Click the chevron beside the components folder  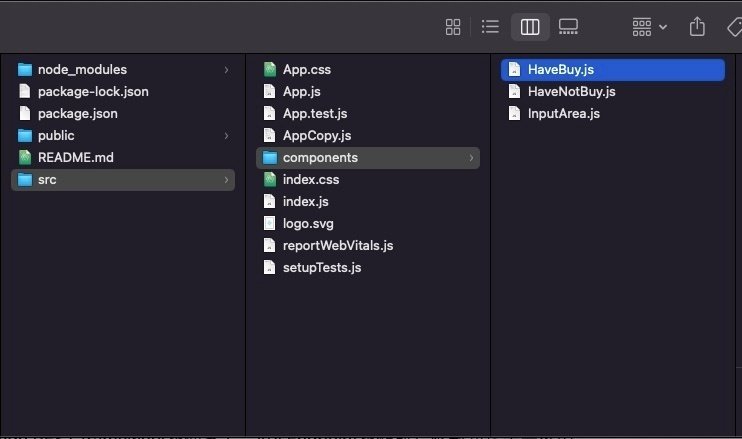click(471, 158)
